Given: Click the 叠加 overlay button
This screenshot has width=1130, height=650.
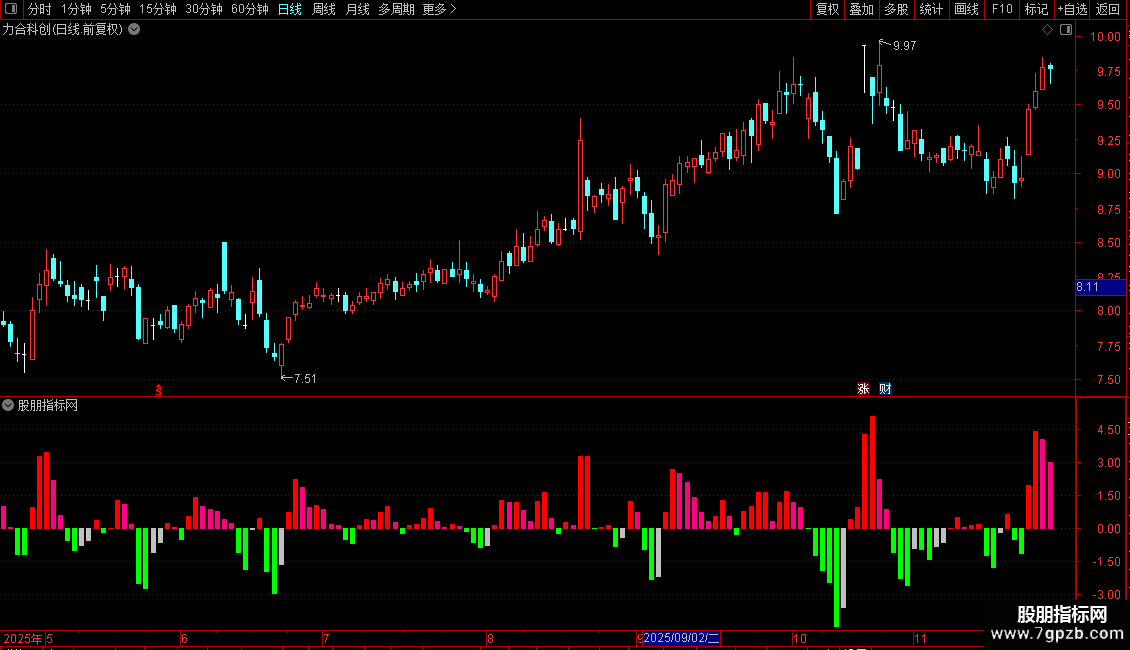Looking at the screenshot, I should 862,9.
